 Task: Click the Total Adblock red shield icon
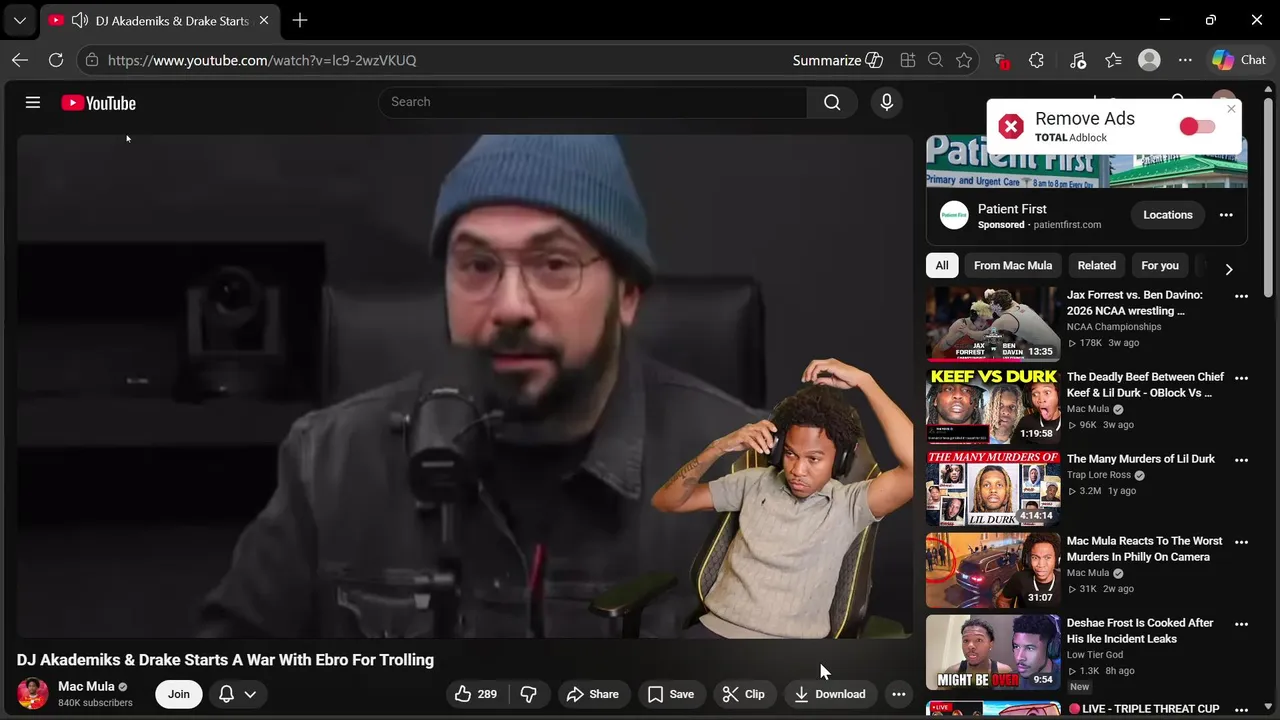point(1011,126)
